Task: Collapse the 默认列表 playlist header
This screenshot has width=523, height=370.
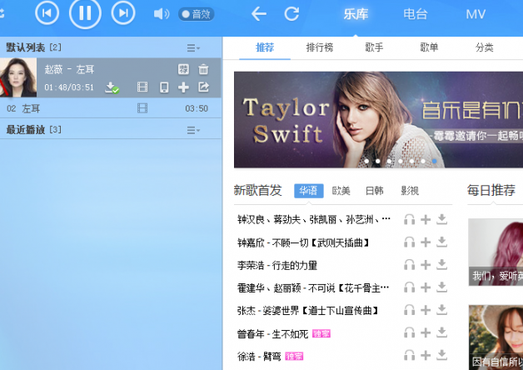Action: click(34, 47)
